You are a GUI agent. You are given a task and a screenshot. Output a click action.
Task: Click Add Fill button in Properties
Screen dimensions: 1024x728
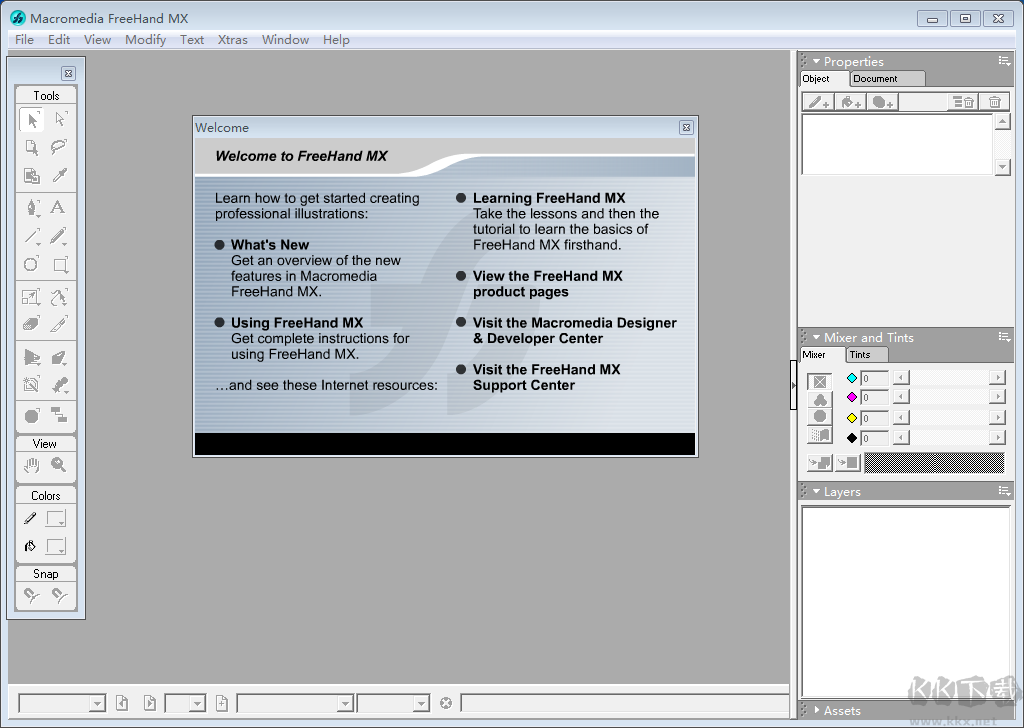(x=850, y=102)
